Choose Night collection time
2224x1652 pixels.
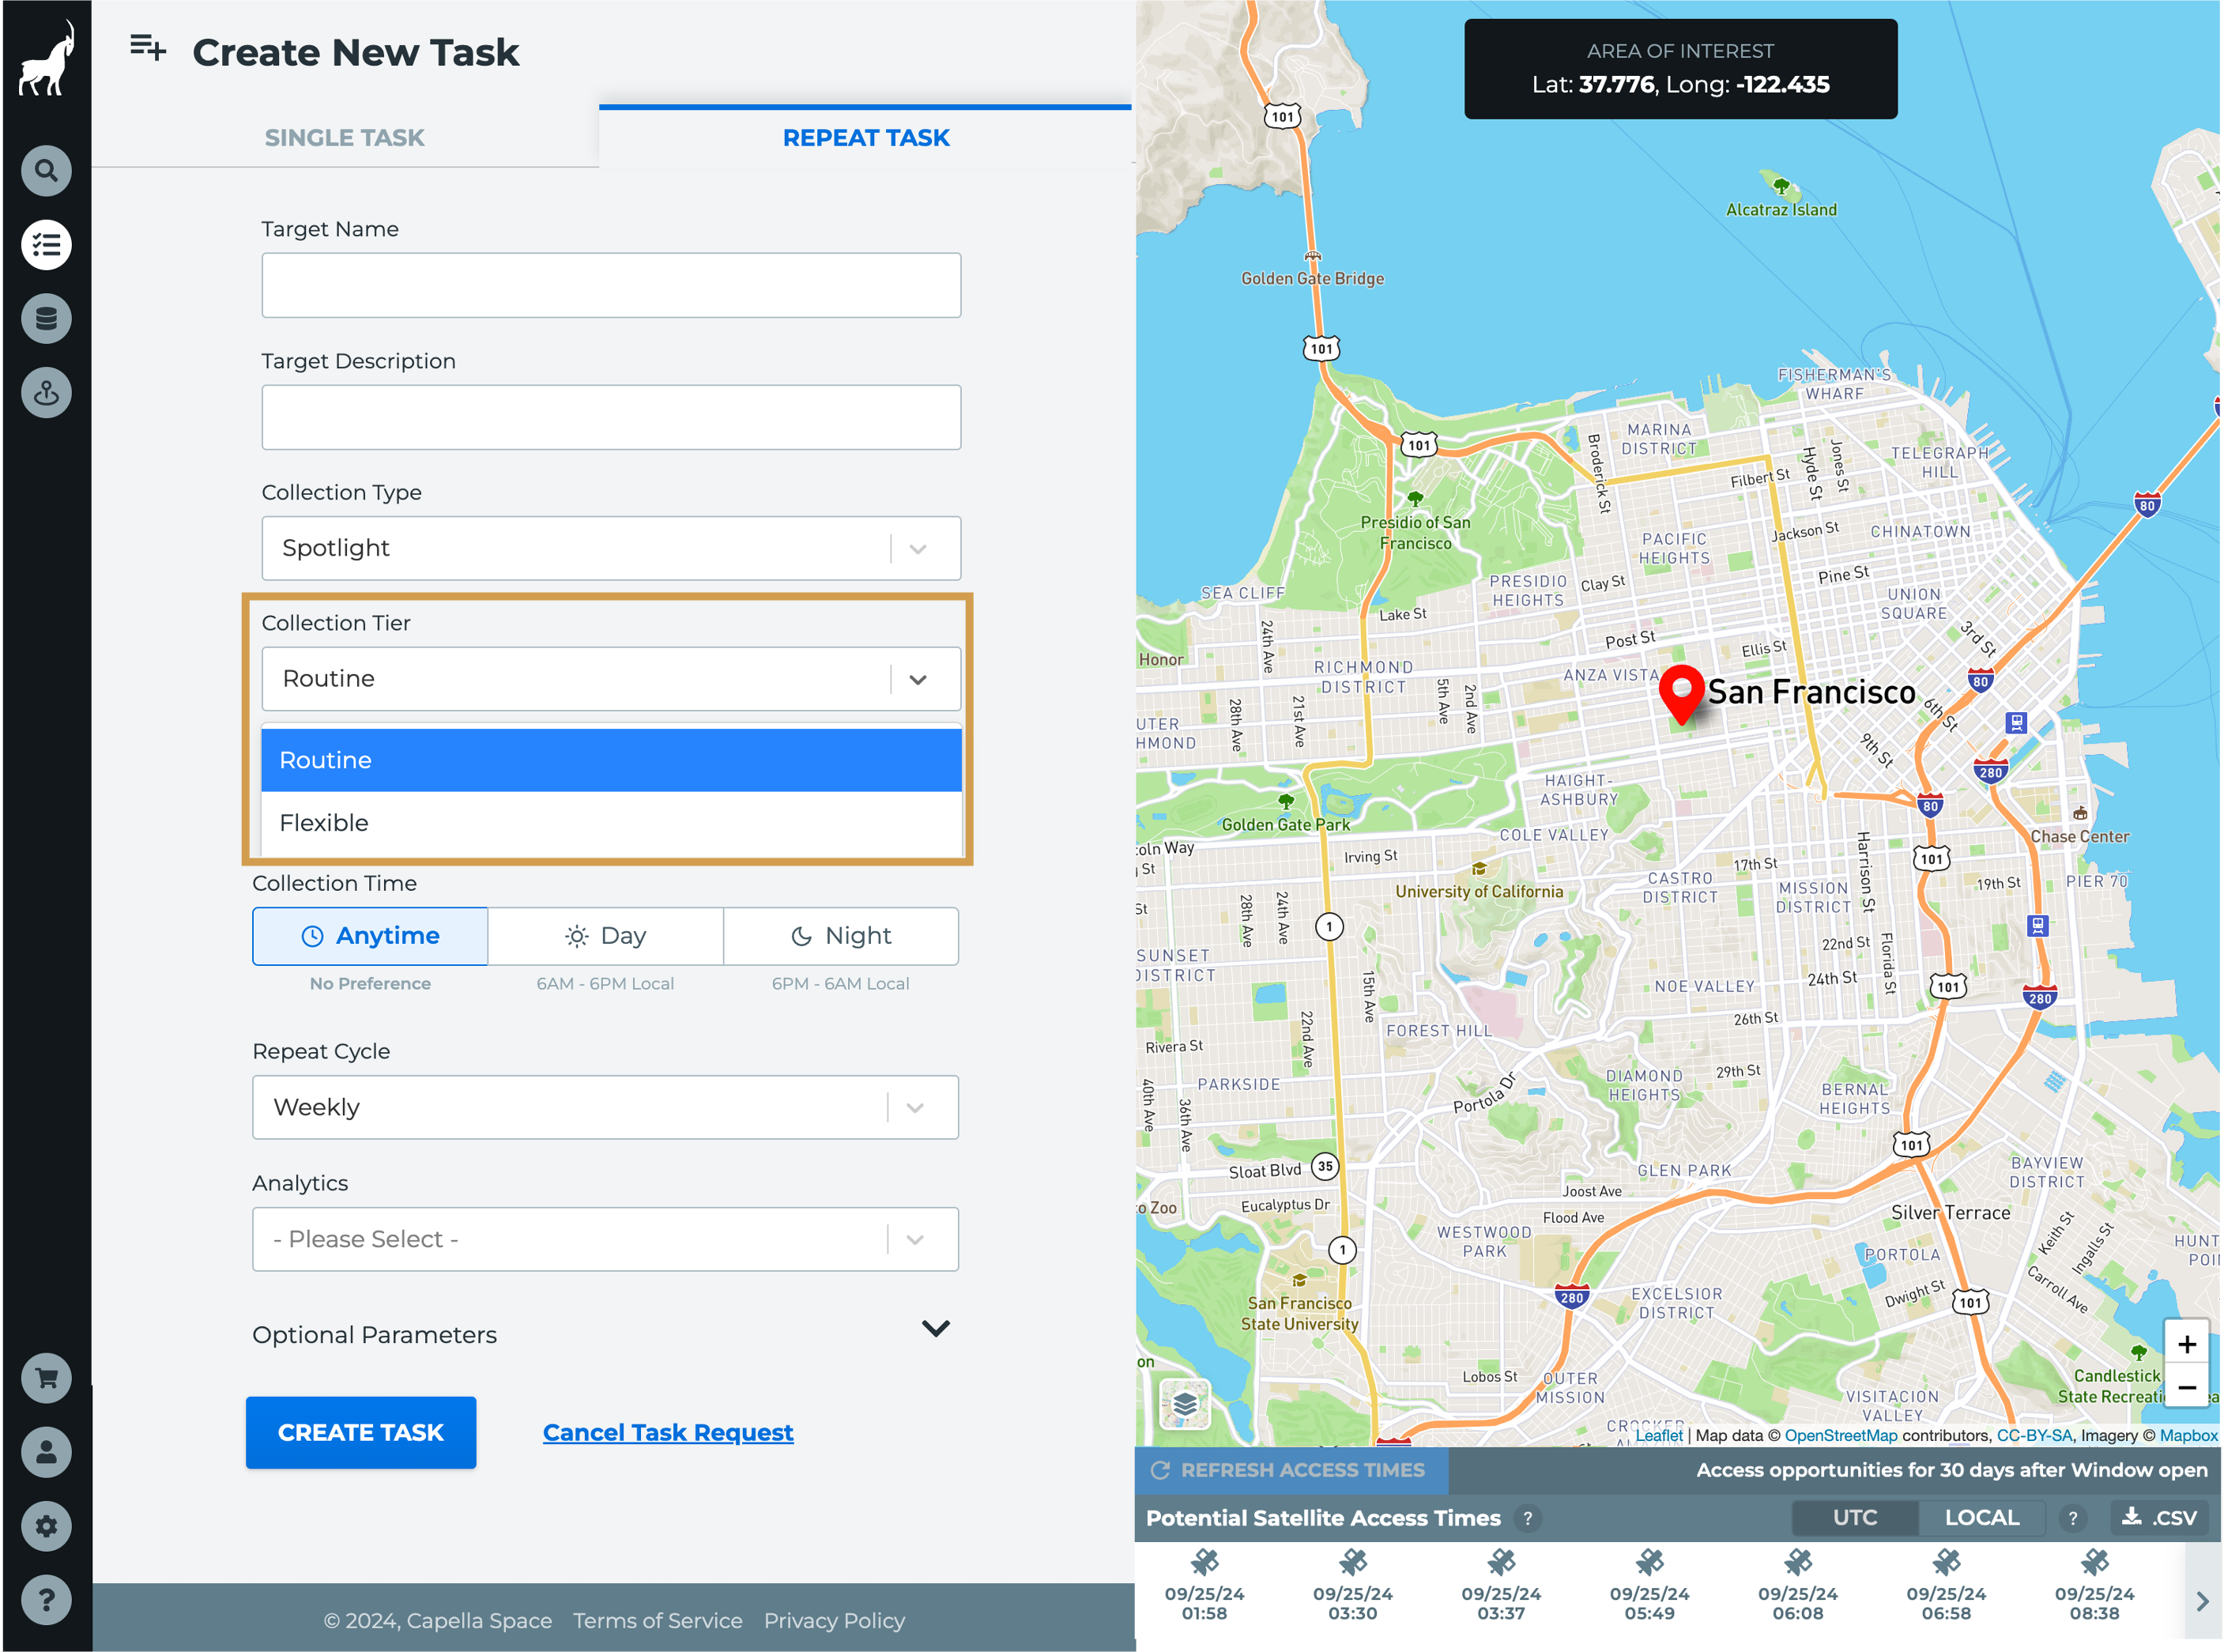841,936
